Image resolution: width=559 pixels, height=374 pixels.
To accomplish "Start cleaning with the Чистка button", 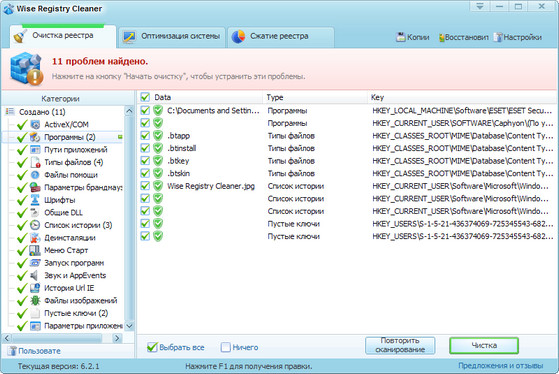I will [x=484, y=345].
